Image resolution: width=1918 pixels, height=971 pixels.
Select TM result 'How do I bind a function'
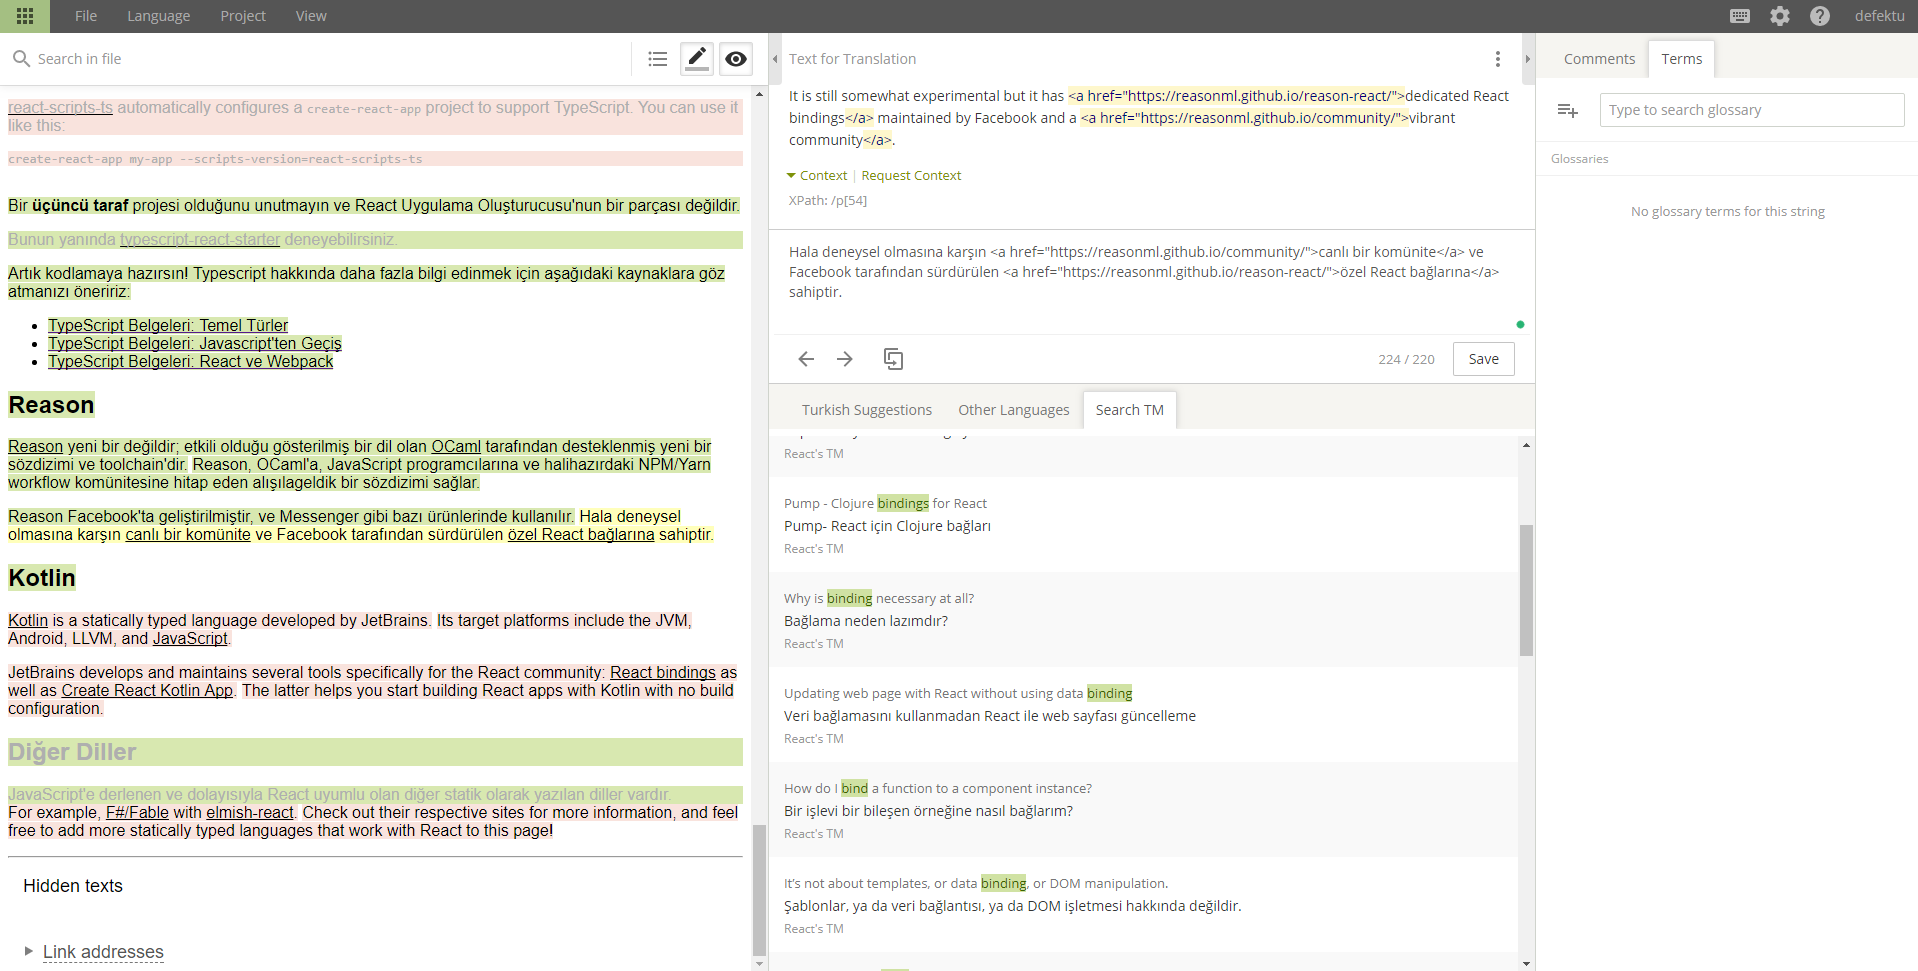pos(1144,810)
